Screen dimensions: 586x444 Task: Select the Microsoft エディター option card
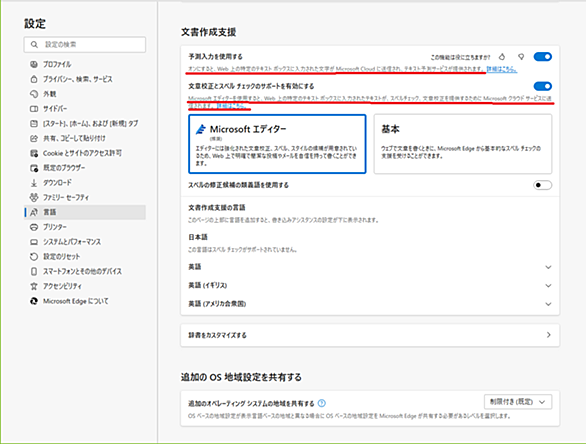[277, 144]
